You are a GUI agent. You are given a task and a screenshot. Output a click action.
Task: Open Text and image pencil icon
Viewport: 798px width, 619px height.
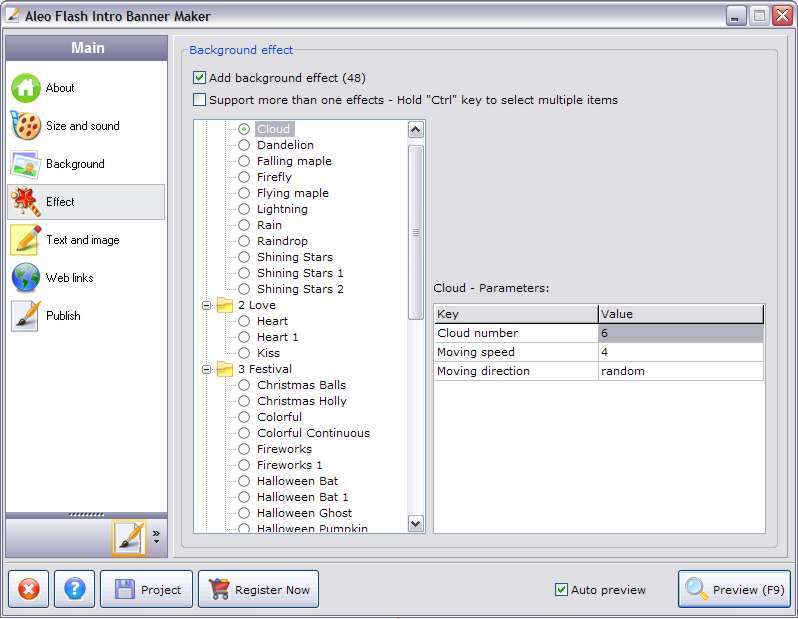(x=26, y=240)
